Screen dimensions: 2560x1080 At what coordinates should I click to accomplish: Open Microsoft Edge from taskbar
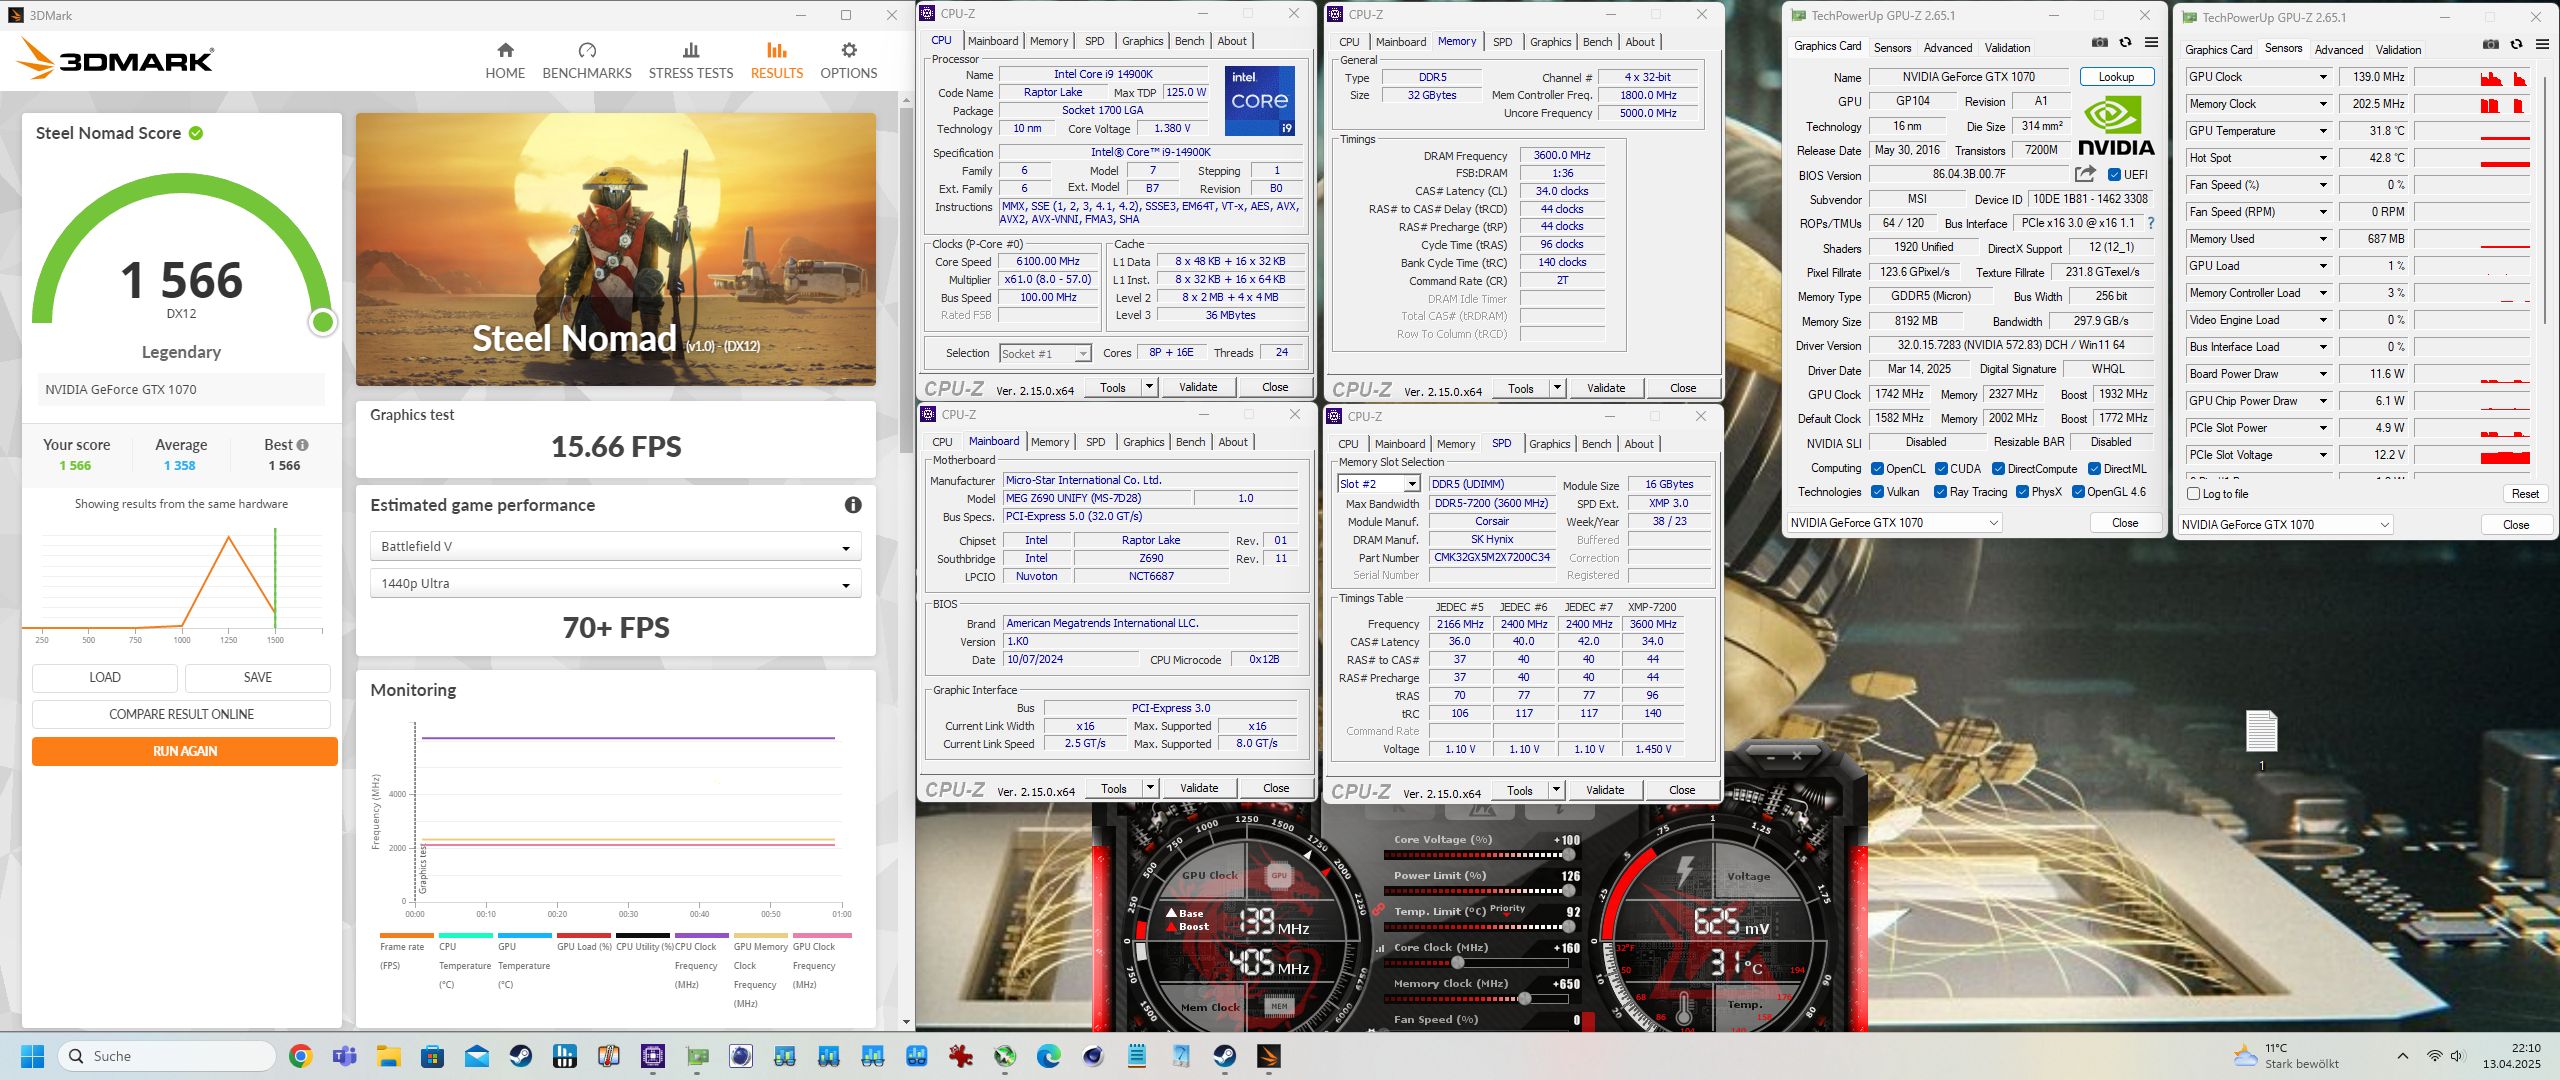(x=1048, y=1056)
